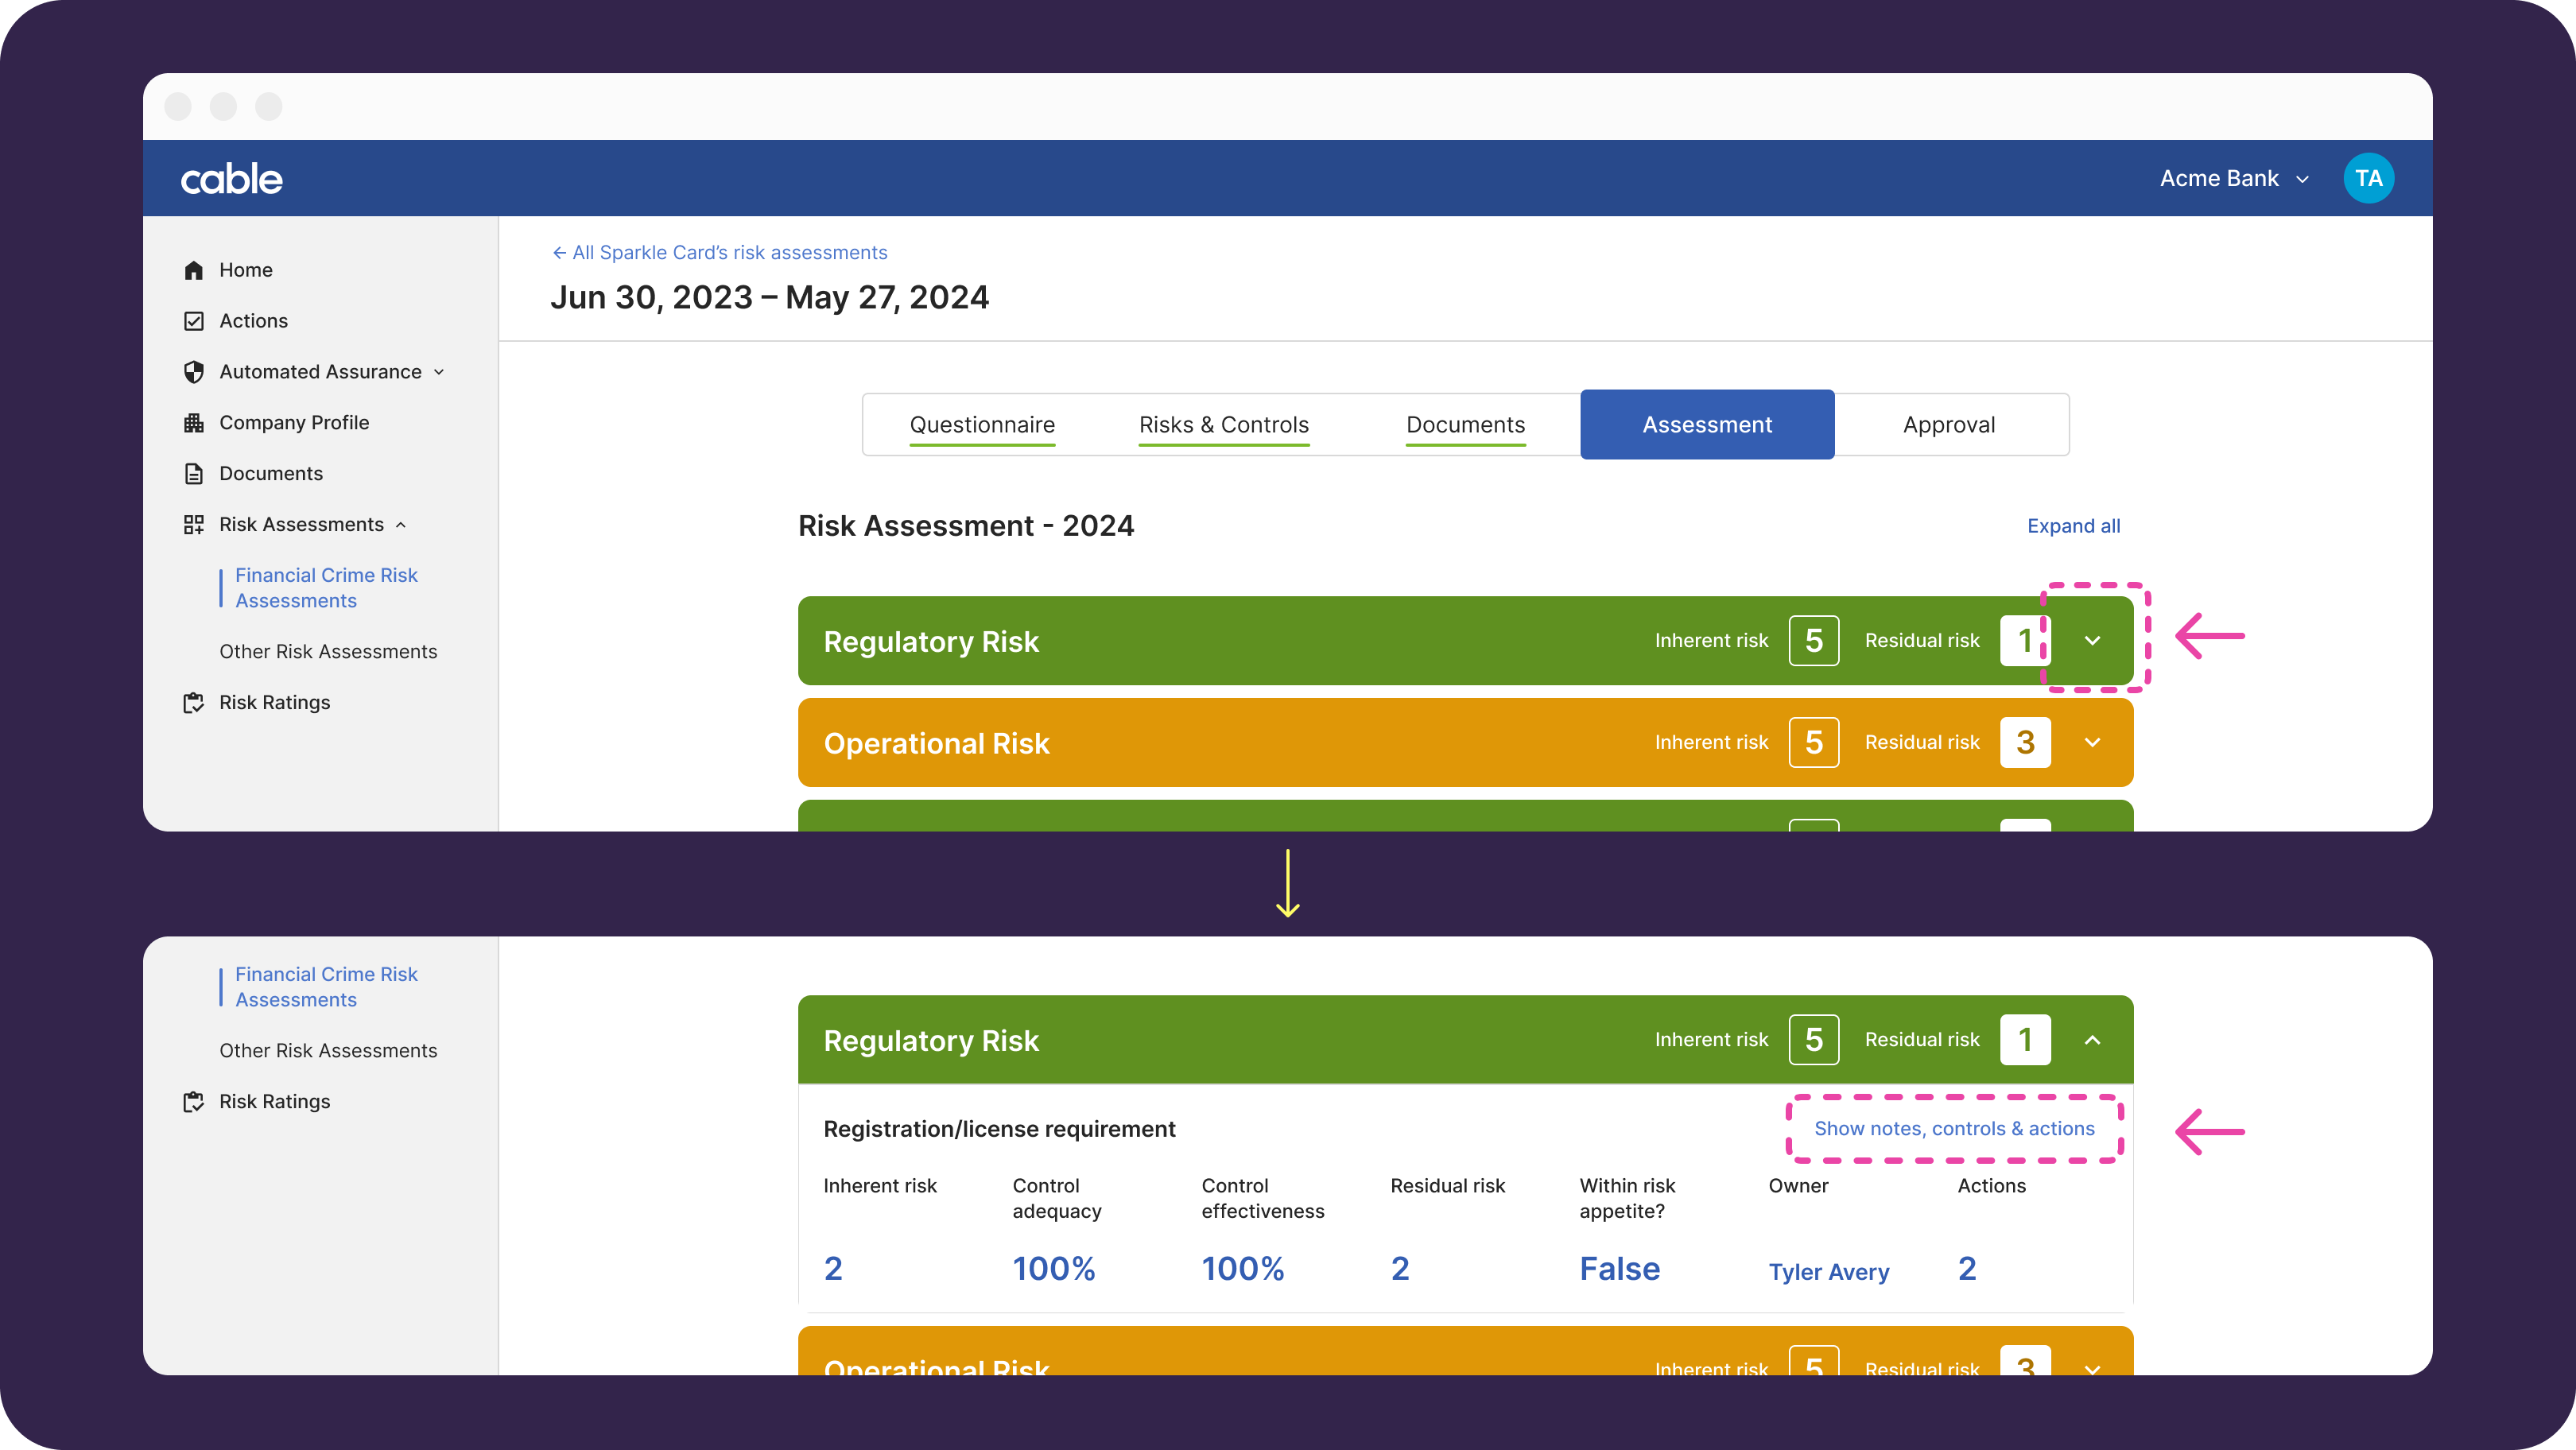The image size is (2576, 1450).
Task: Click the Company Profile building icon
Action: [194, 423]
